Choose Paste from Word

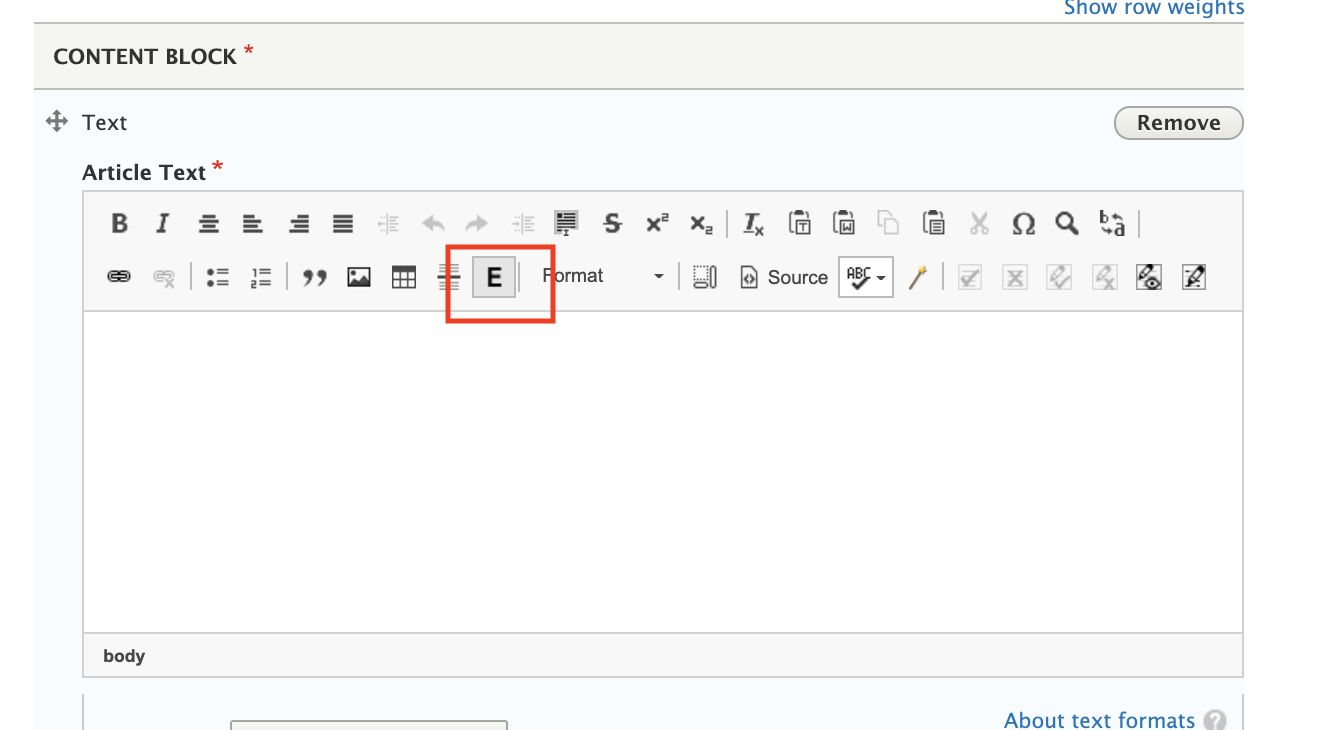tap(844, 223)
